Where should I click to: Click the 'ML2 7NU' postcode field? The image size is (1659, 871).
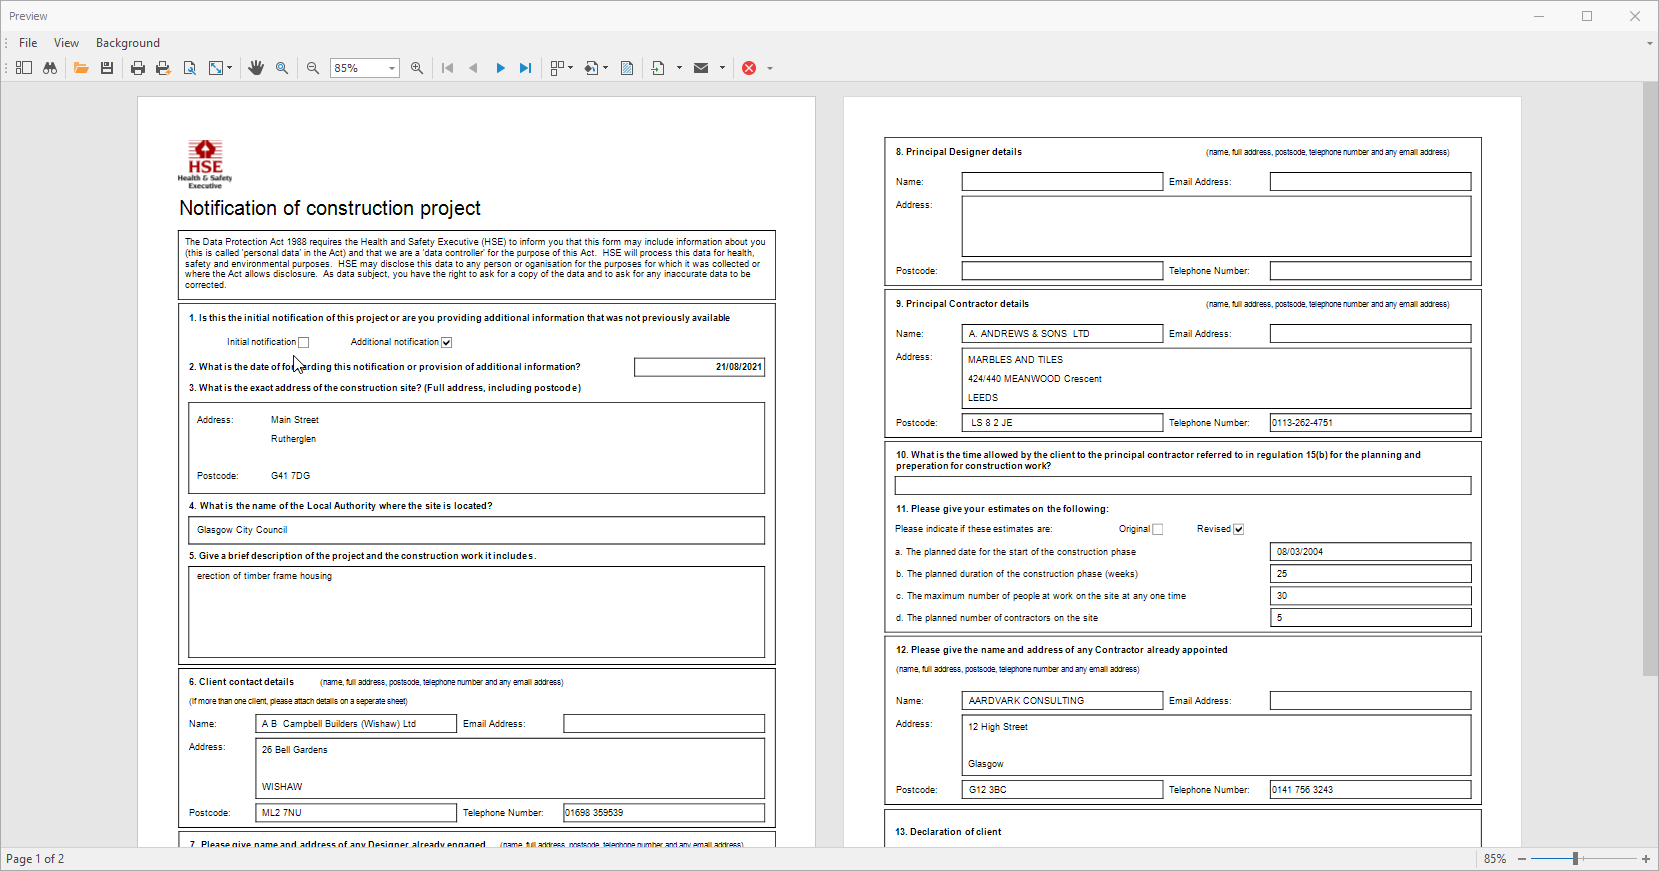coord(356,813)
